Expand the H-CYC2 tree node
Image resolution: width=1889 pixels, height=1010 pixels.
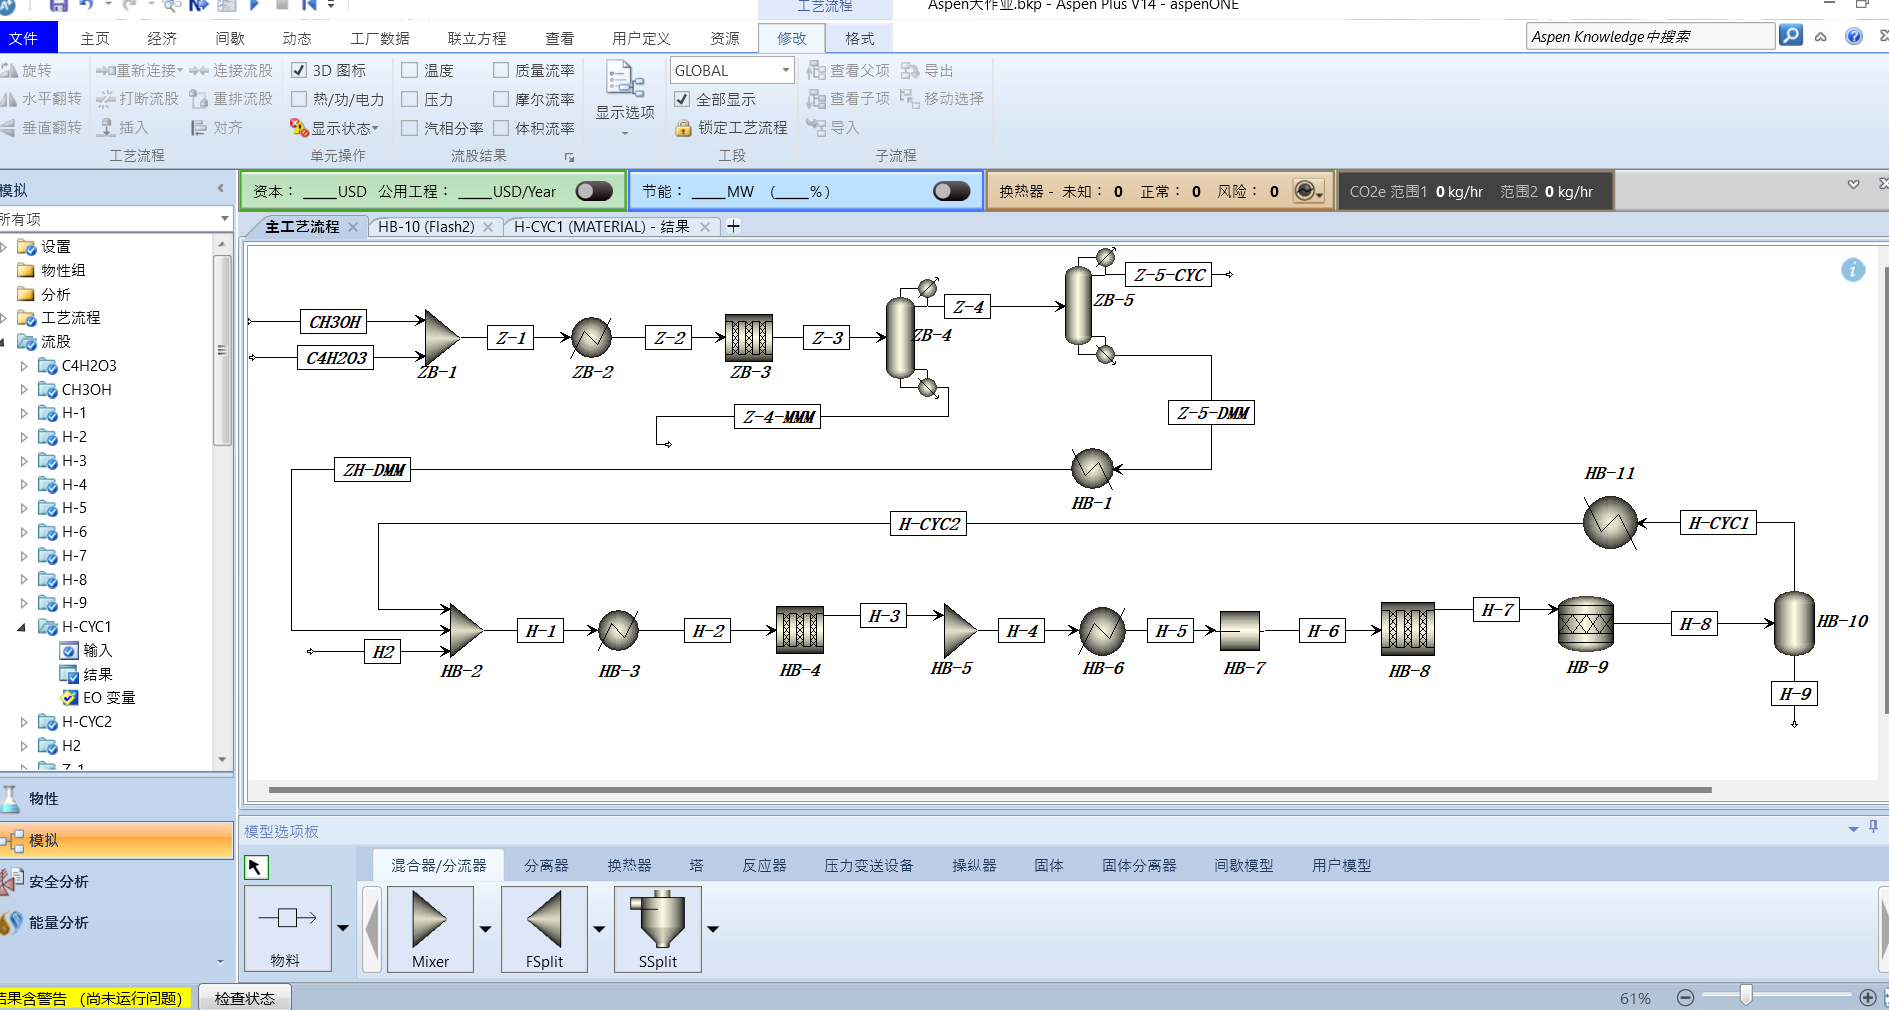click(24, 722)
